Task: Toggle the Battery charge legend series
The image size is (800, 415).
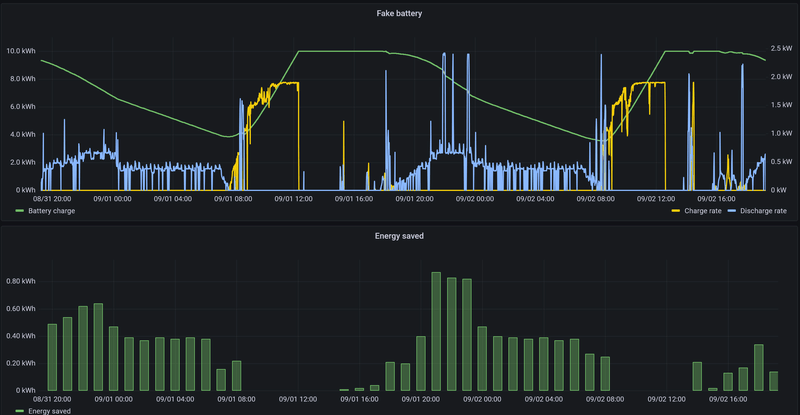Action: (x=52, y=211)
